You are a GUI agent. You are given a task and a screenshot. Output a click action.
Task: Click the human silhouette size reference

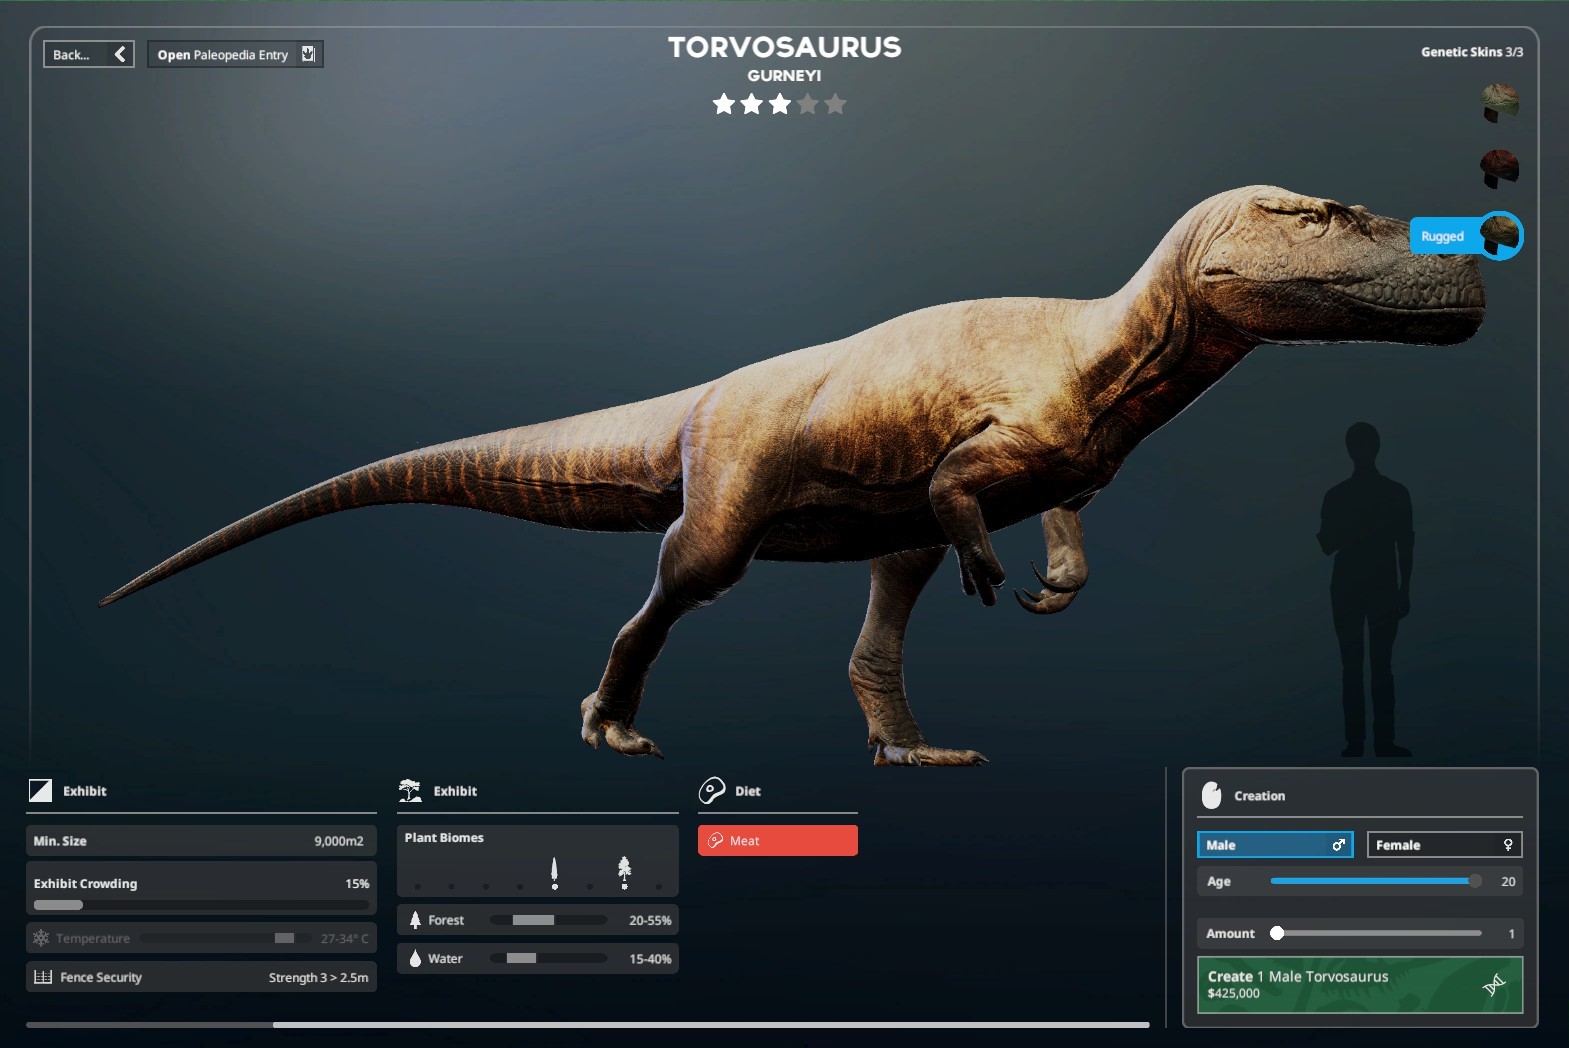pyautogui.click(x=1367, y=590)
